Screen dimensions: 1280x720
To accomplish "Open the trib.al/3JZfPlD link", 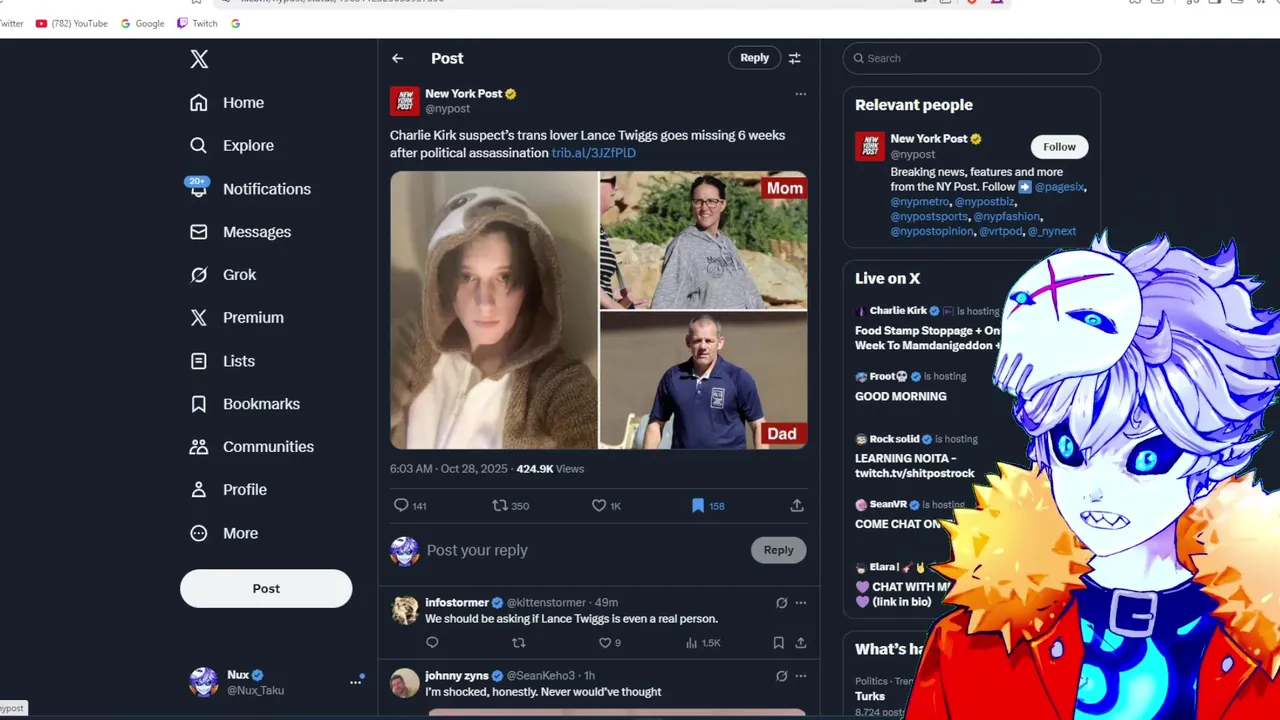I will pyautogui.click(x=594, y=153).
